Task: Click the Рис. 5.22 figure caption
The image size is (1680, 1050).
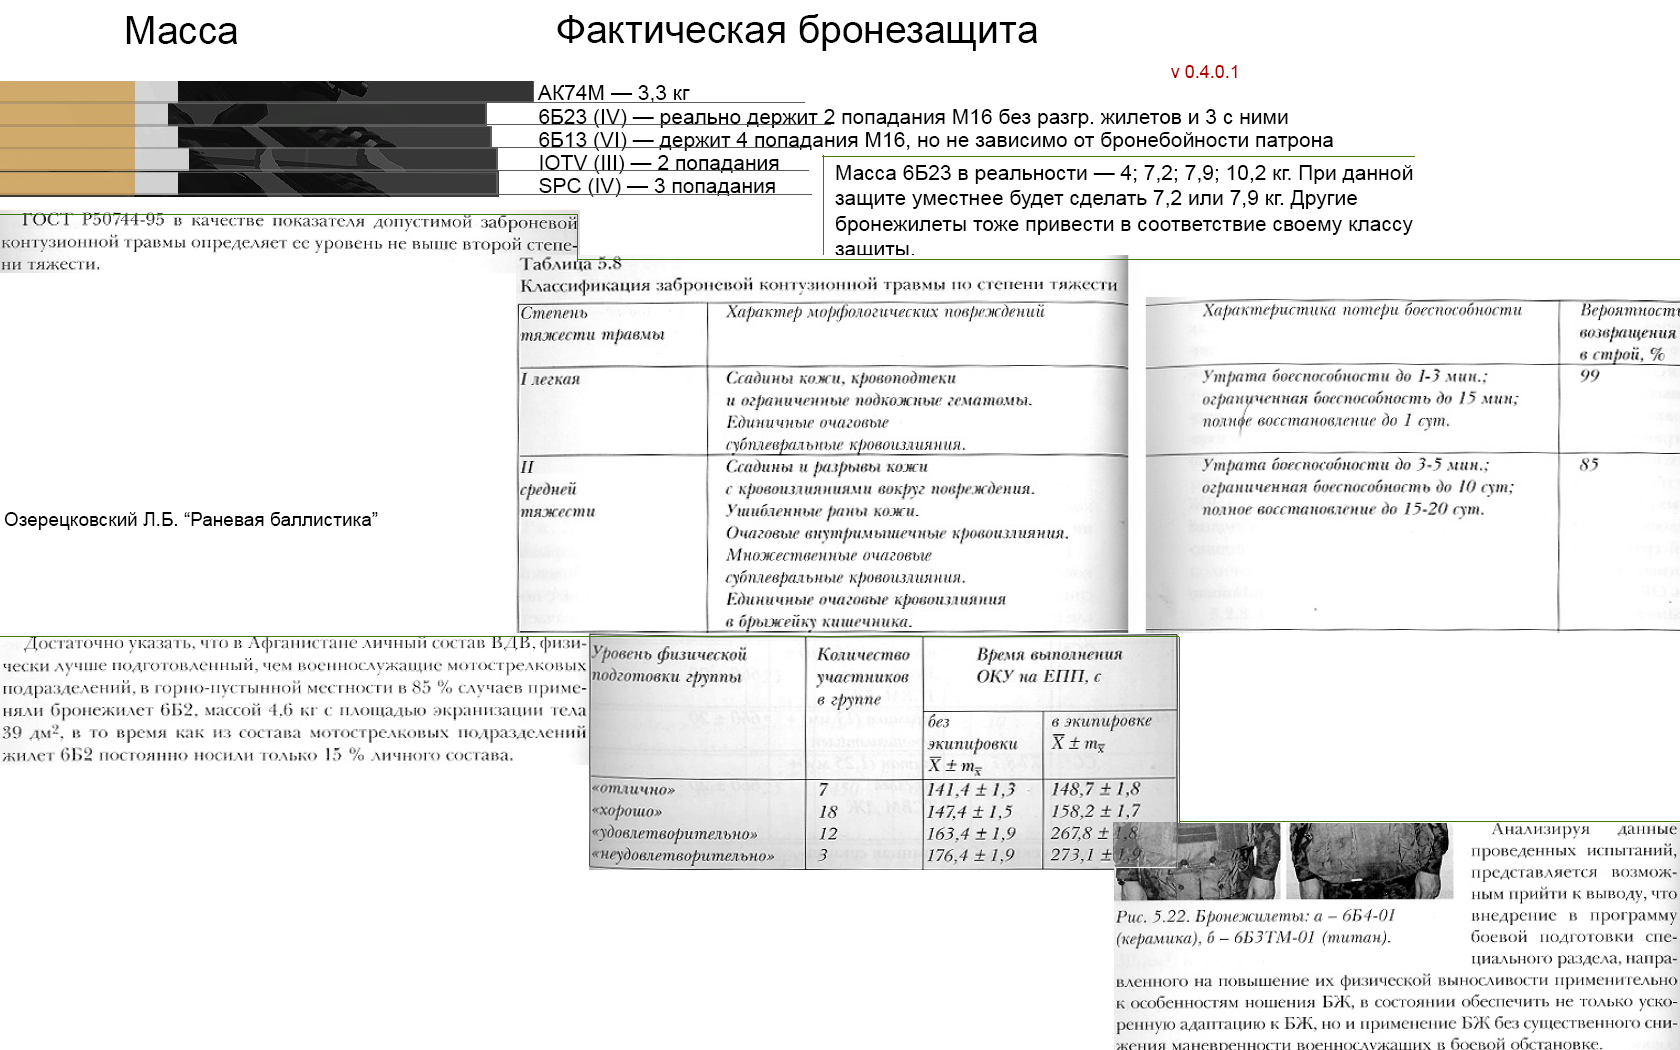Action: (x=1255, y=927)
